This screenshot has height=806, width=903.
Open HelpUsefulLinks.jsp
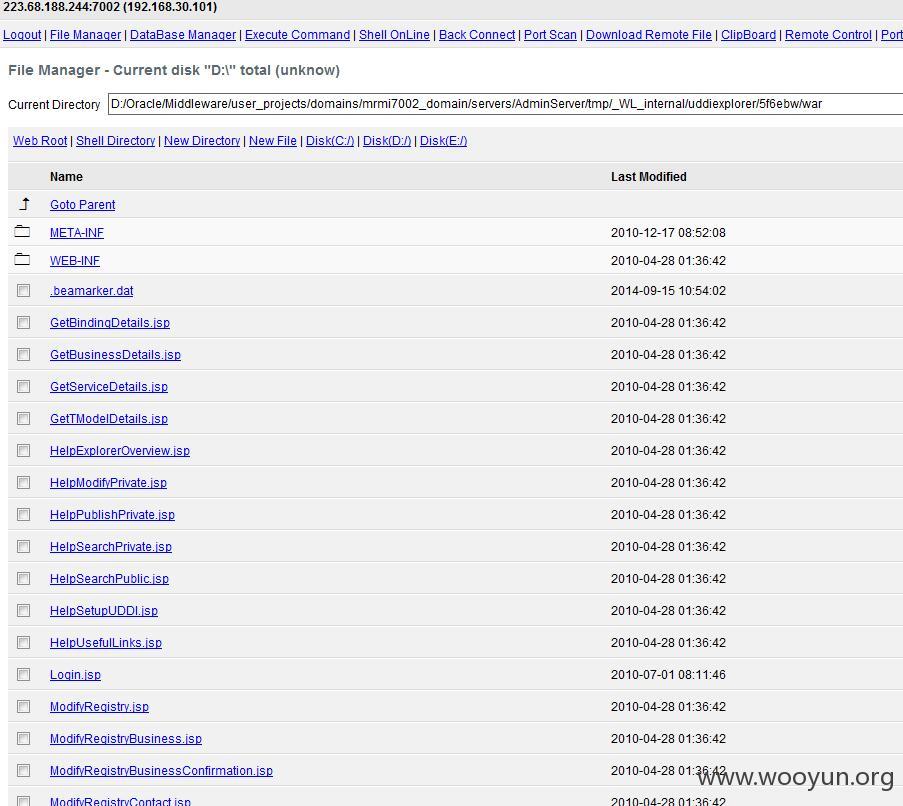(x=105, y=642)
